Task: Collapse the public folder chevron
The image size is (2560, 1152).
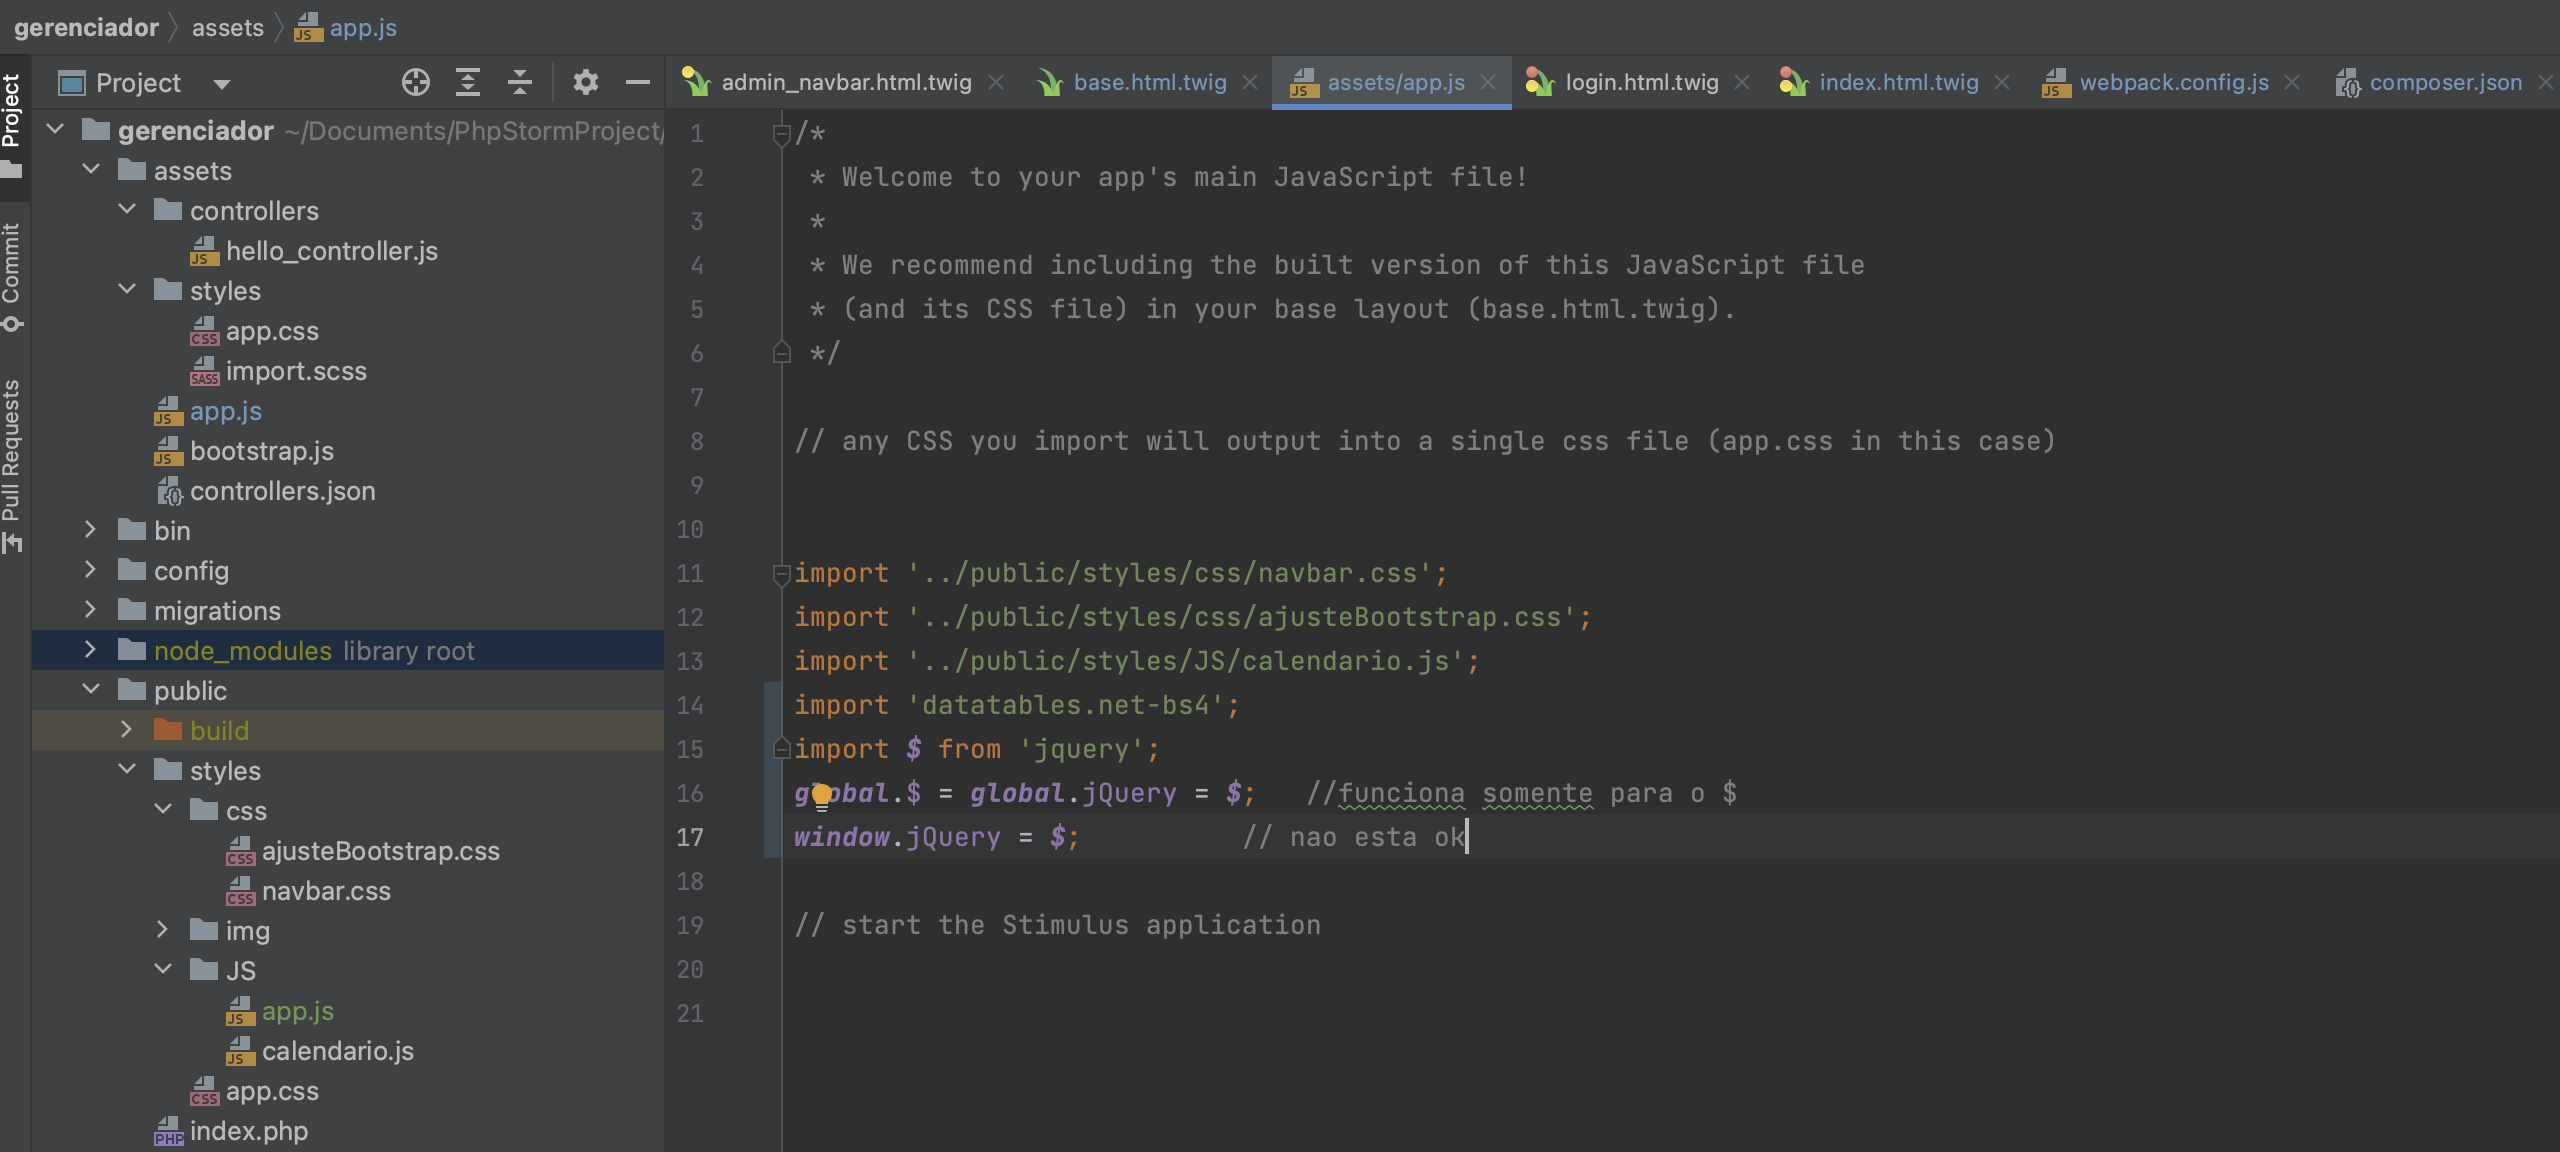Action: (x=92, y=690)
